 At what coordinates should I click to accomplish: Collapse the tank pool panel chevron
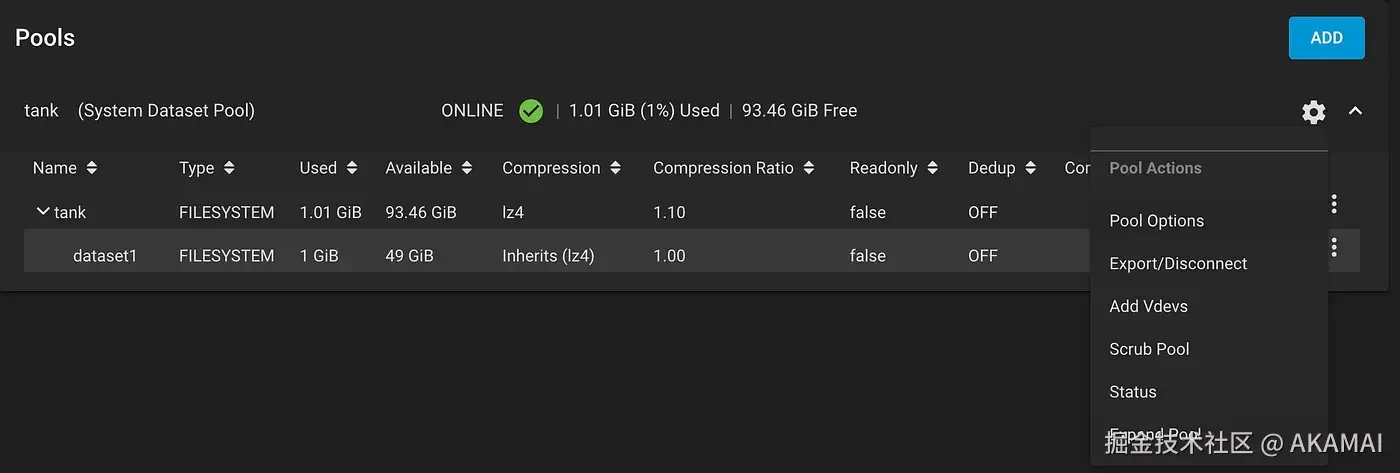click(1355, 111)
